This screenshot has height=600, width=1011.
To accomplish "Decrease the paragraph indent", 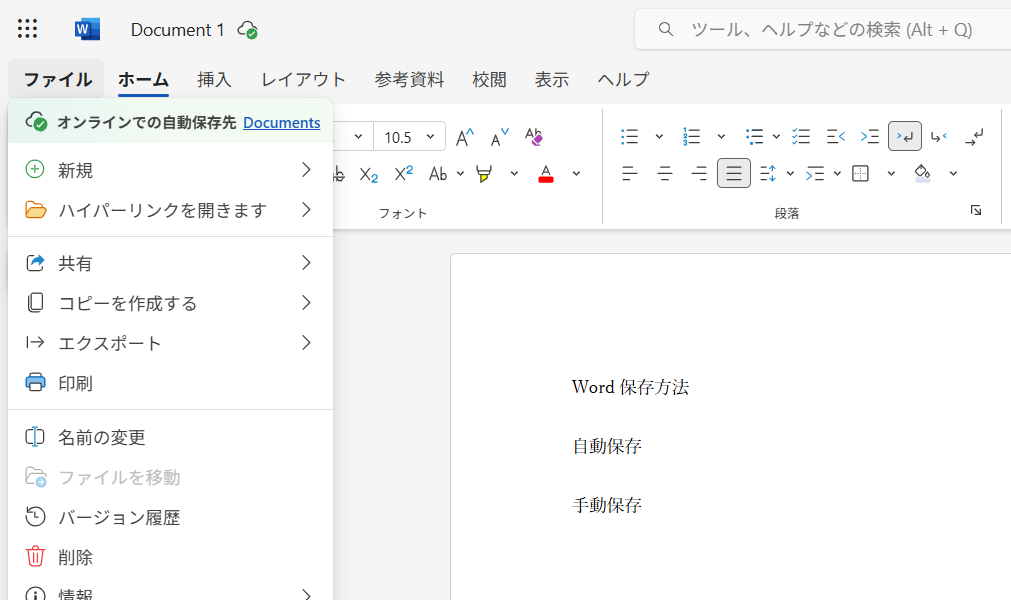I will [x=836, y=137].
